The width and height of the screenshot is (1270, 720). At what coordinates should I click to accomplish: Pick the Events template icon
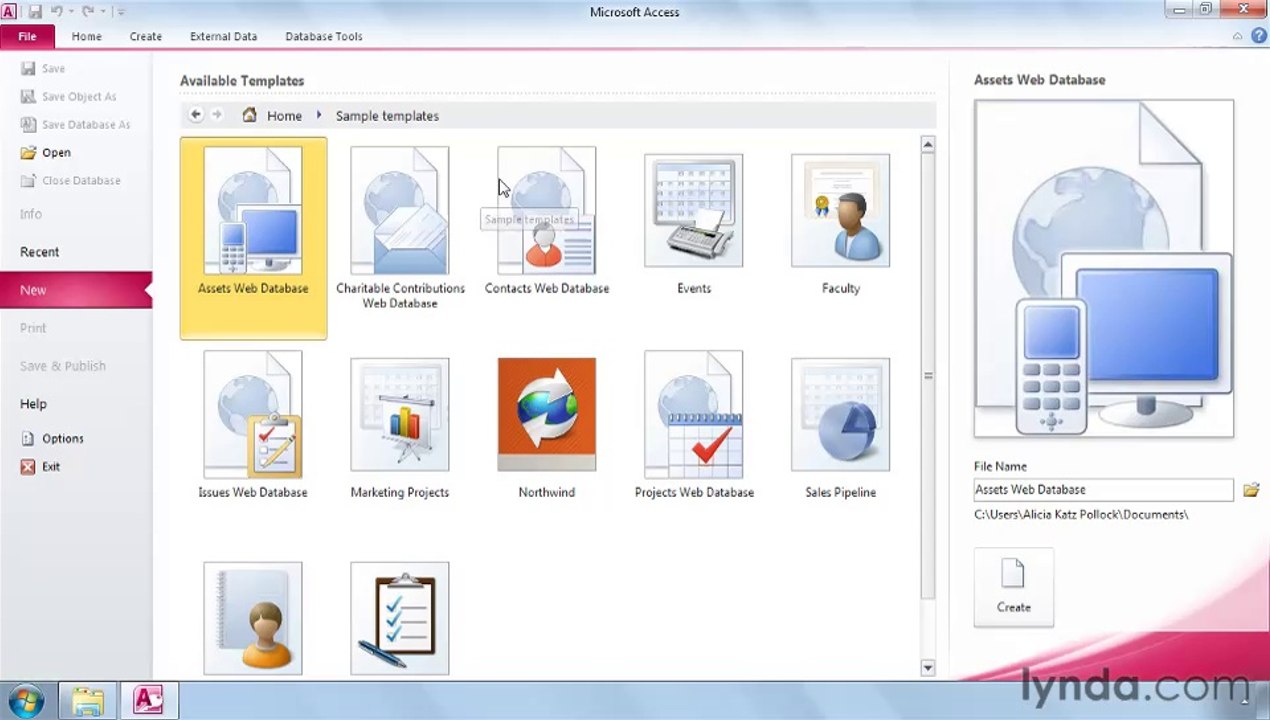(693, 211)
